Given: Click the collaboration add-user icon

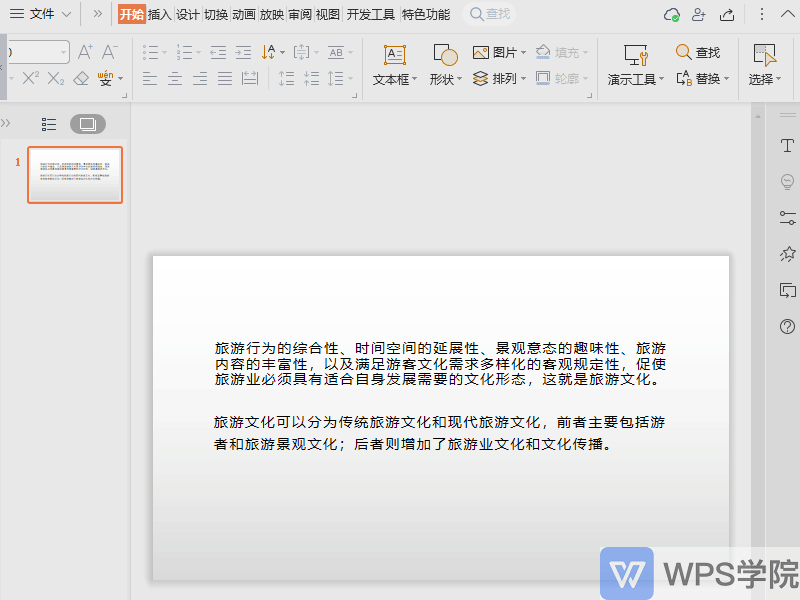Looking at the screenshot, I should (698, 14).
